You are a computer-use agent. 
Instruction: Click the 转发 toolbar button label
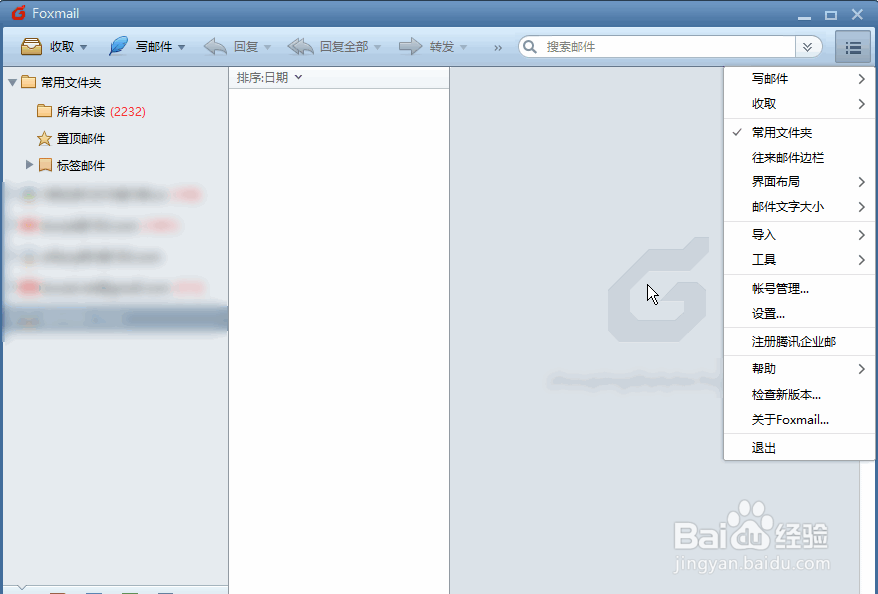(442, 47)
